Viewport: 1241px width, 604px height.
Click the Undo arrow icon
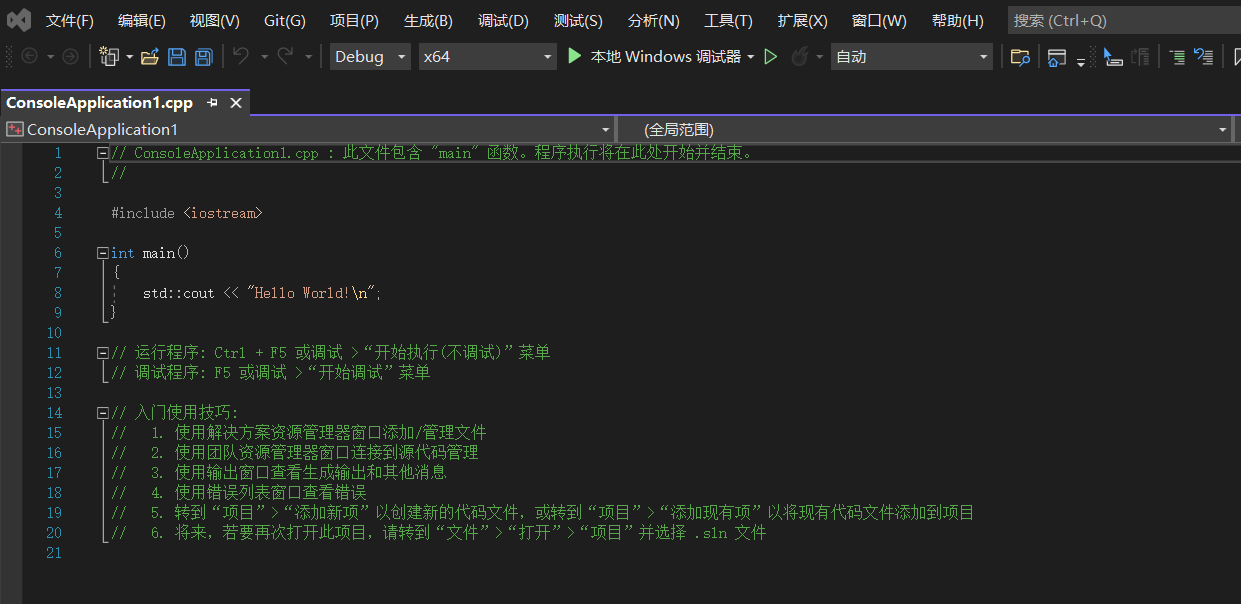240,57
